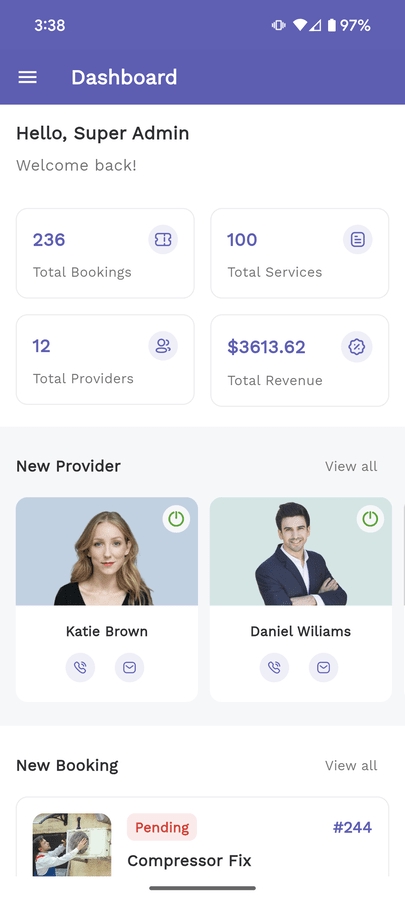Tap the Total Bookings ticket icon
Screen dimensions: 405x900
tap(163, 239)
